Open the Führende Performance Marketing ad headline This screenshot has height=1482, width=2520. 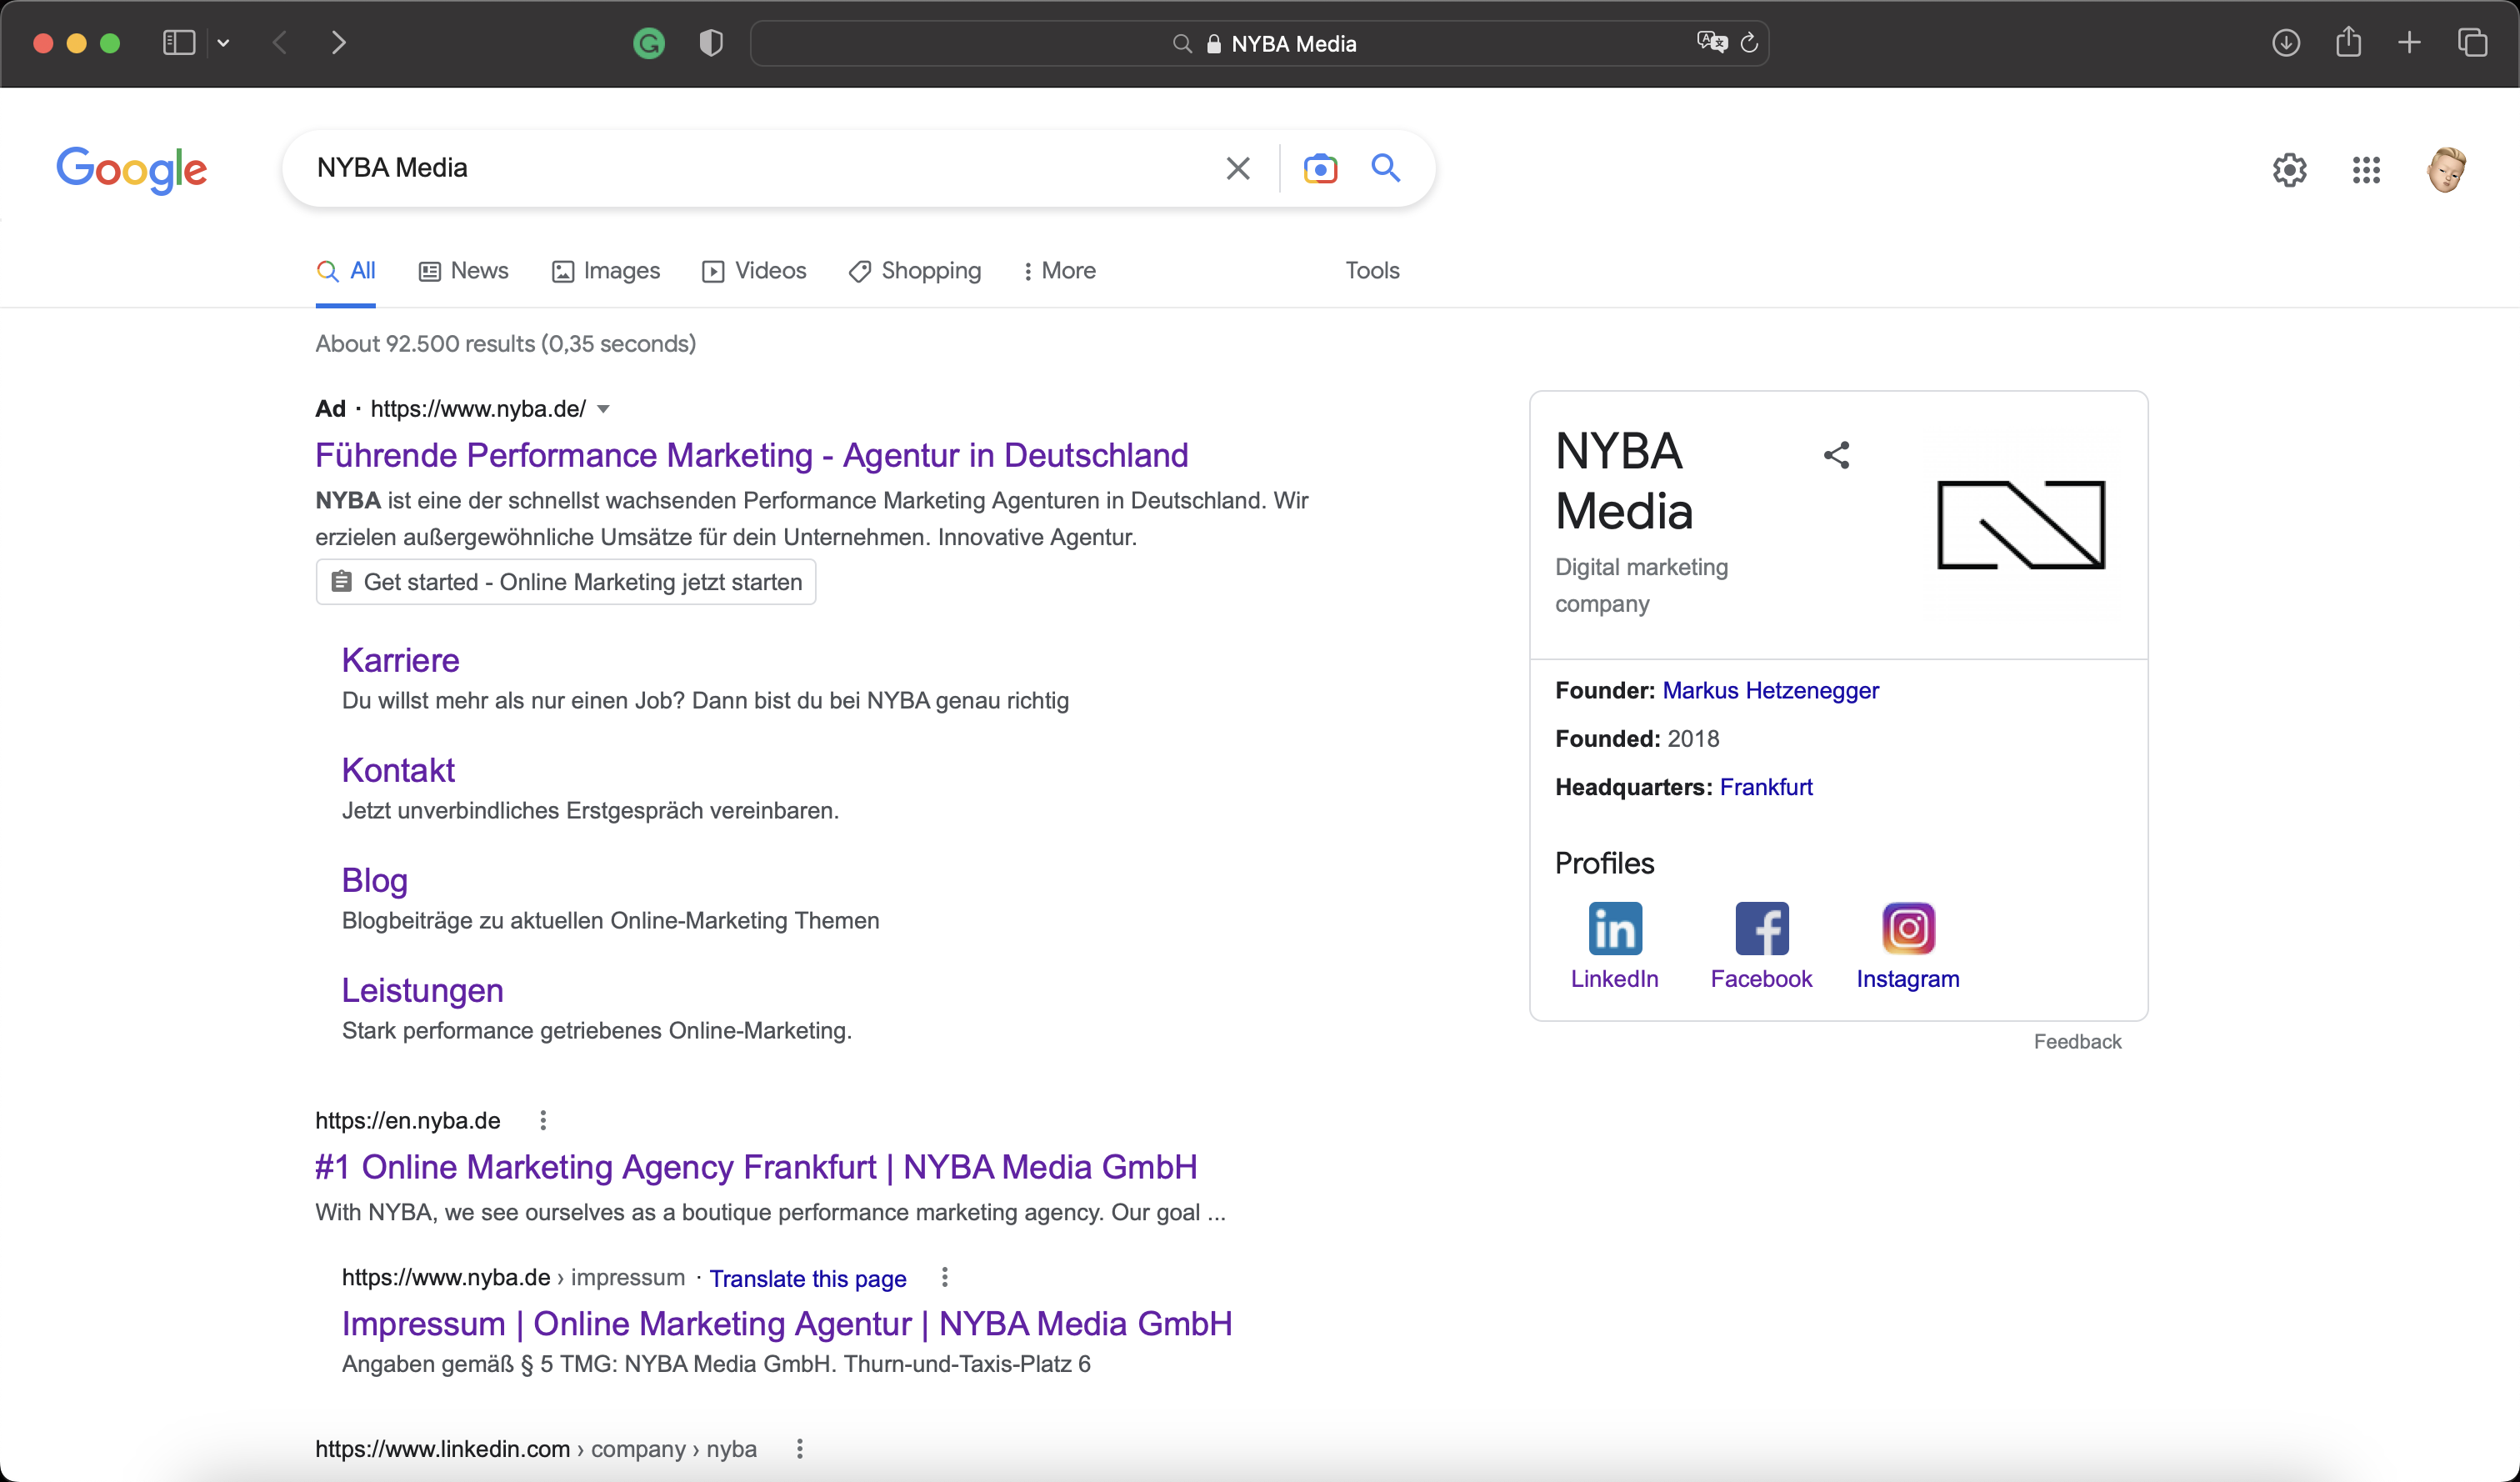[x=752, y=456]
